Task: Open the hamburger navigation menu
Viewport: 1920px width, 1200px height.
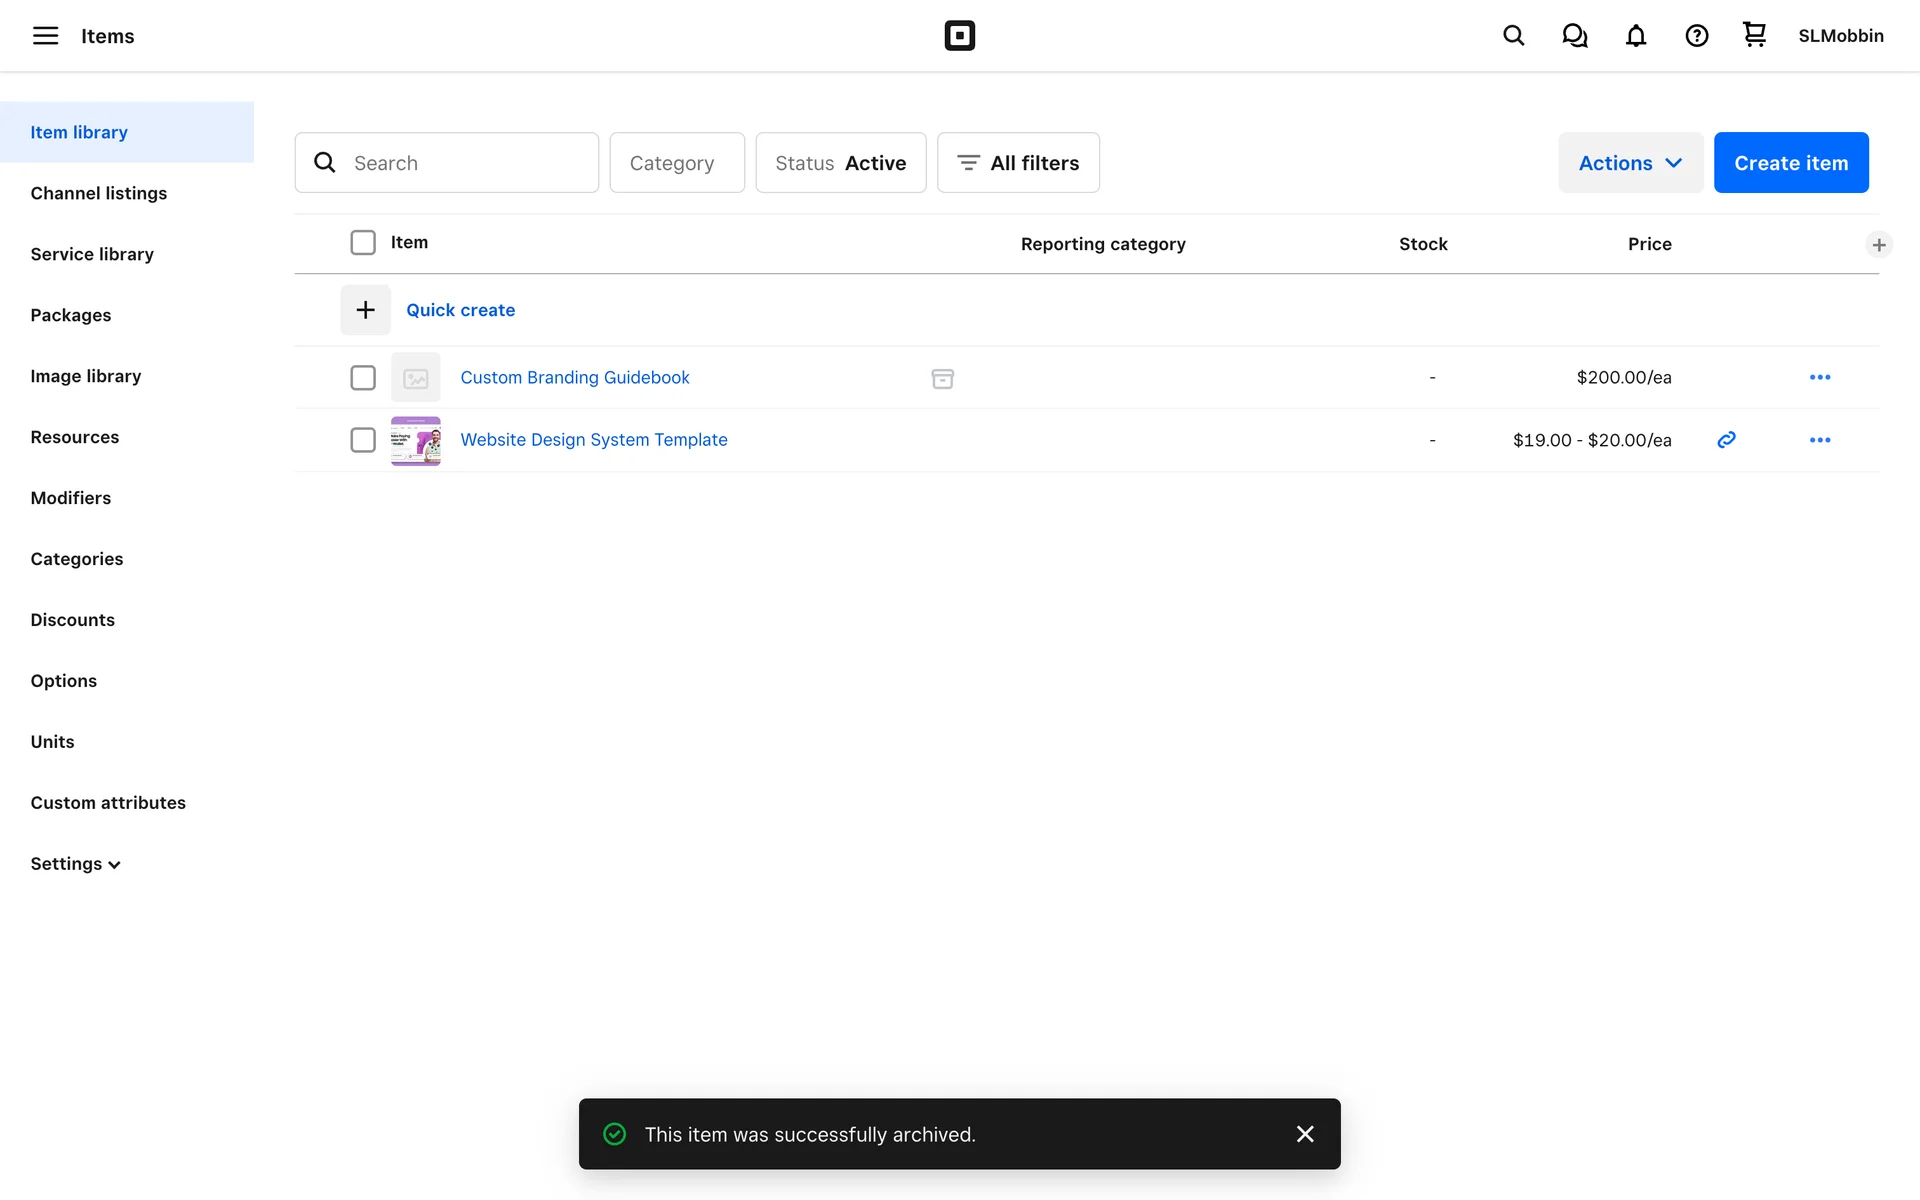Action: pos(45,36)
